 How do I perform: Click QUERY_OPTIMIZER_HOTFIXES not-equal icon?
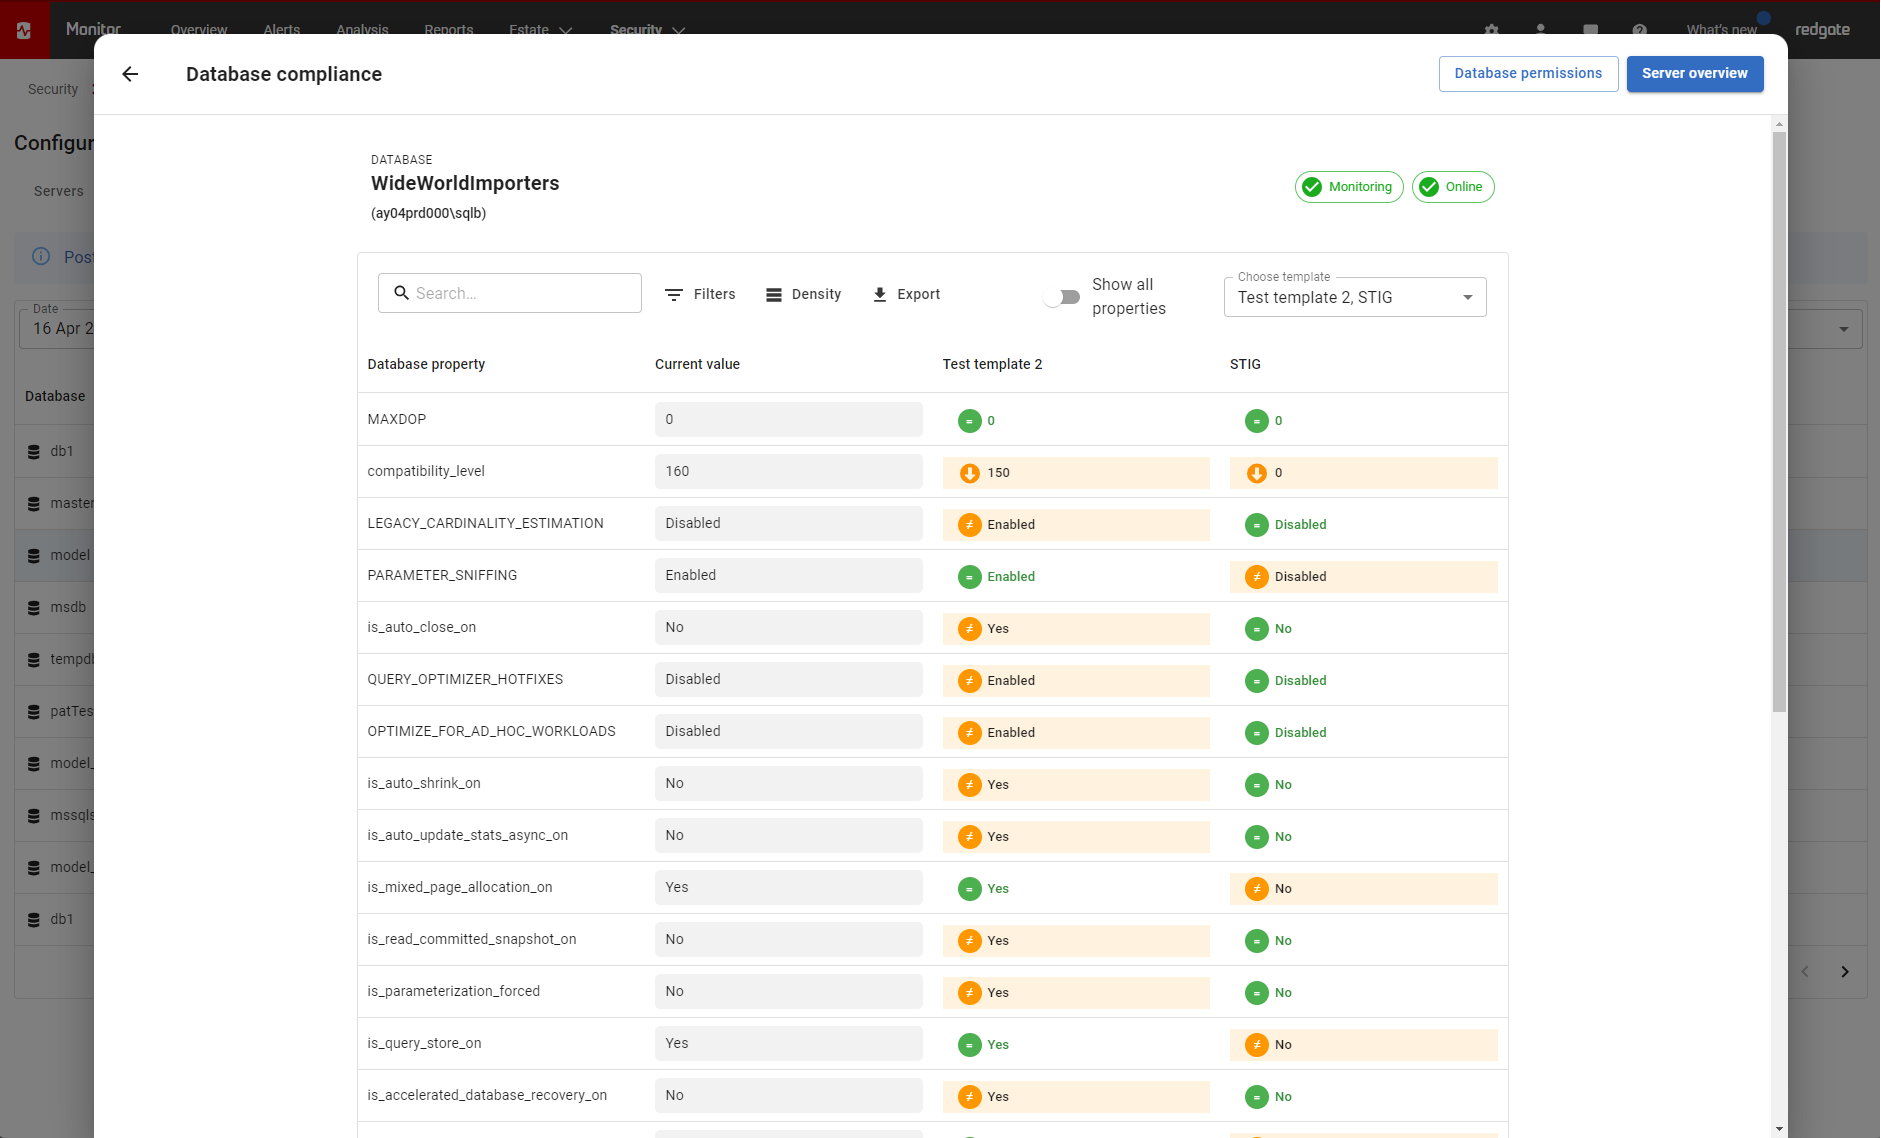pyautogui.click(x=969, y=681)
